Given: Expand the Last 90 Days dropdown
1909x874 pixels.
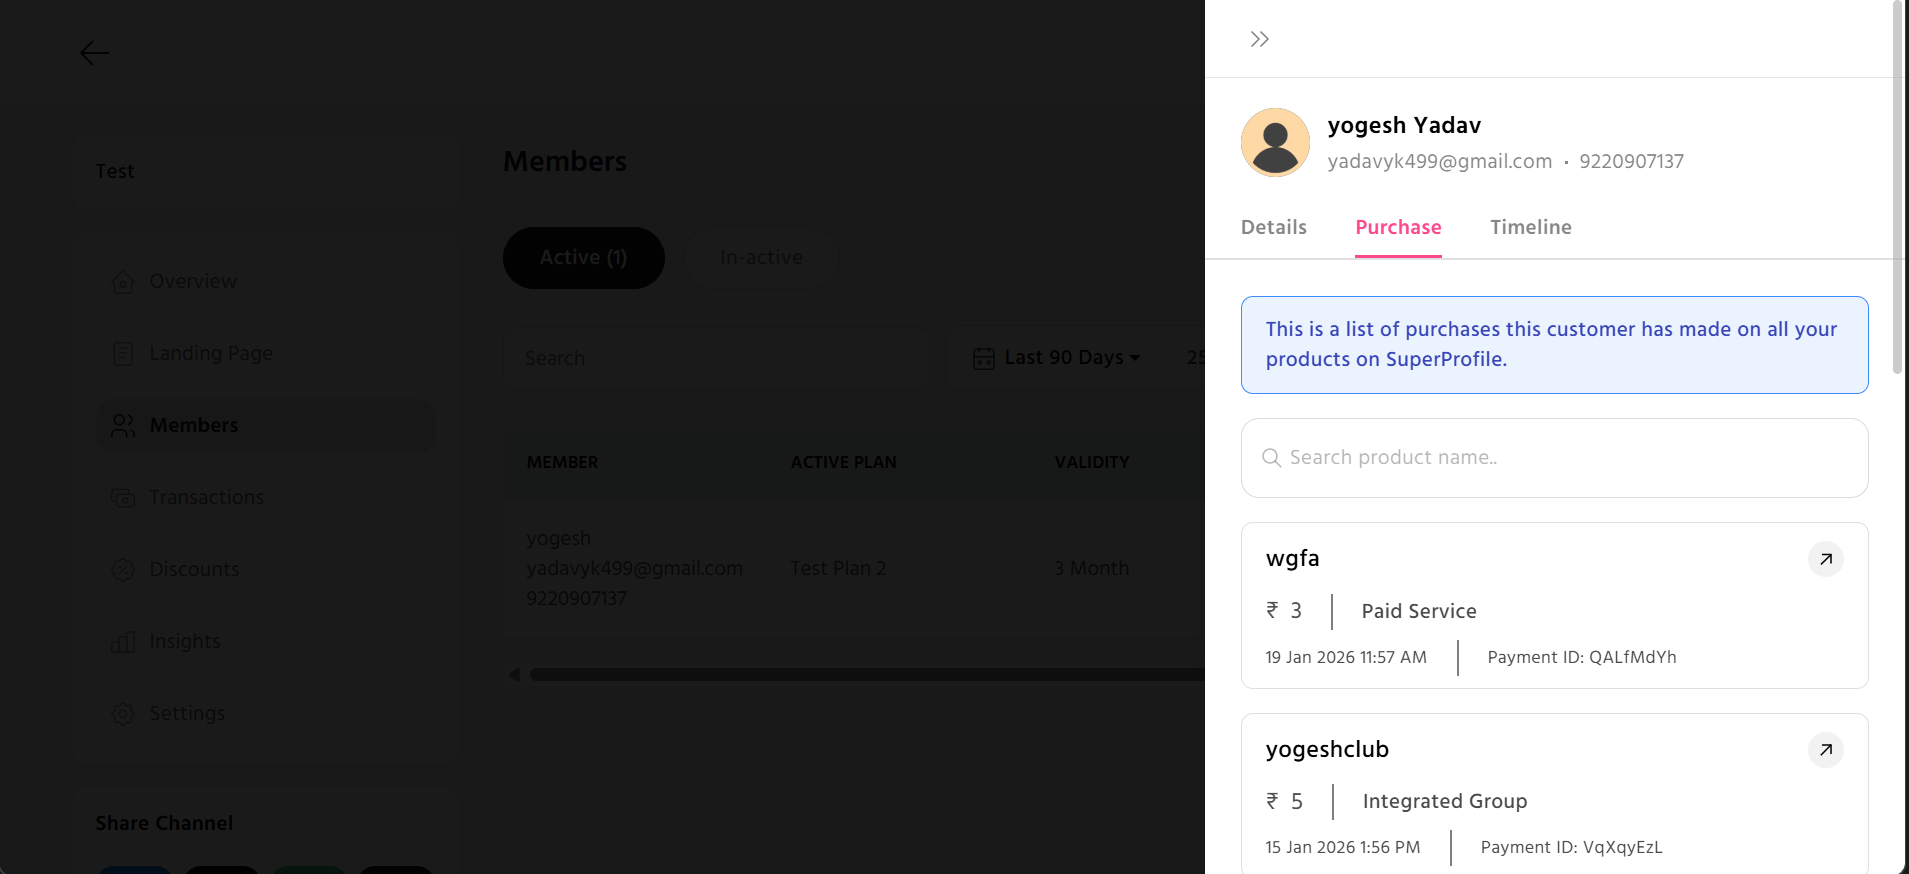Looking at the screenshot, I should point(1071,358).
